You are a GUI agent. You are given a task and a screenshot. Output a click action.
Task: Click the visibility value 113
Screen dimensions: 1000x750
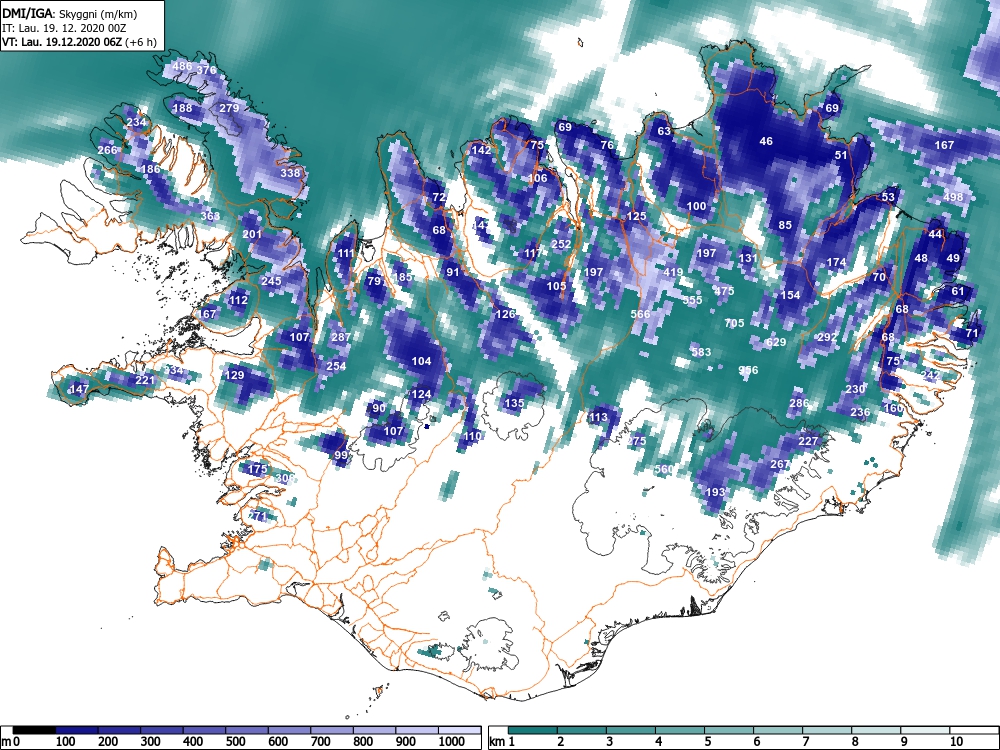point(598,417)
